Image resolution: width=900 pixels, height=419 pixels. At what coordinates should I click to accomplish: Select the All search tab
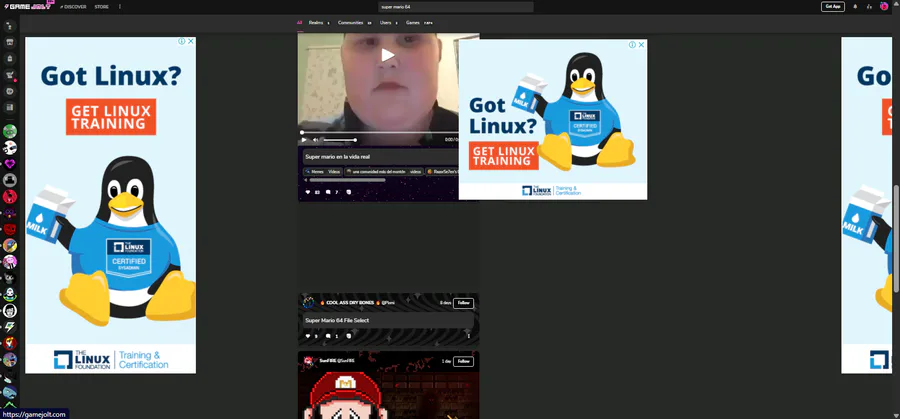(x=300, y=22)
